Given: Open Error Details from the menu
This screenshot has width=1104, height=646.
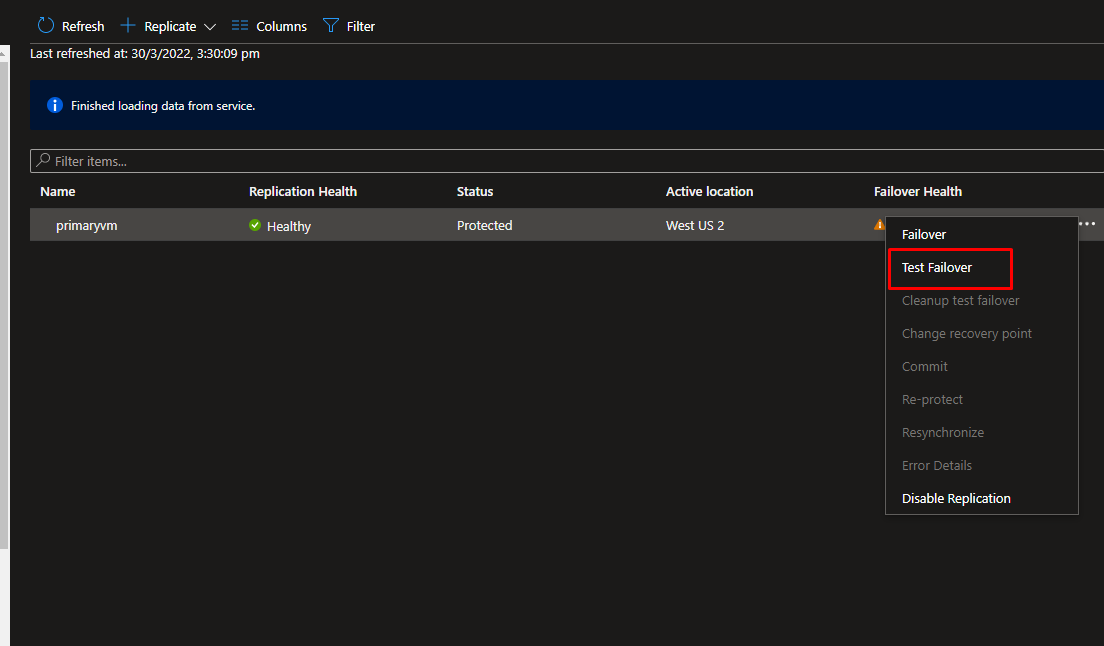Looking at the screenshot, I should pyautogui.click(x=936, y=465).
